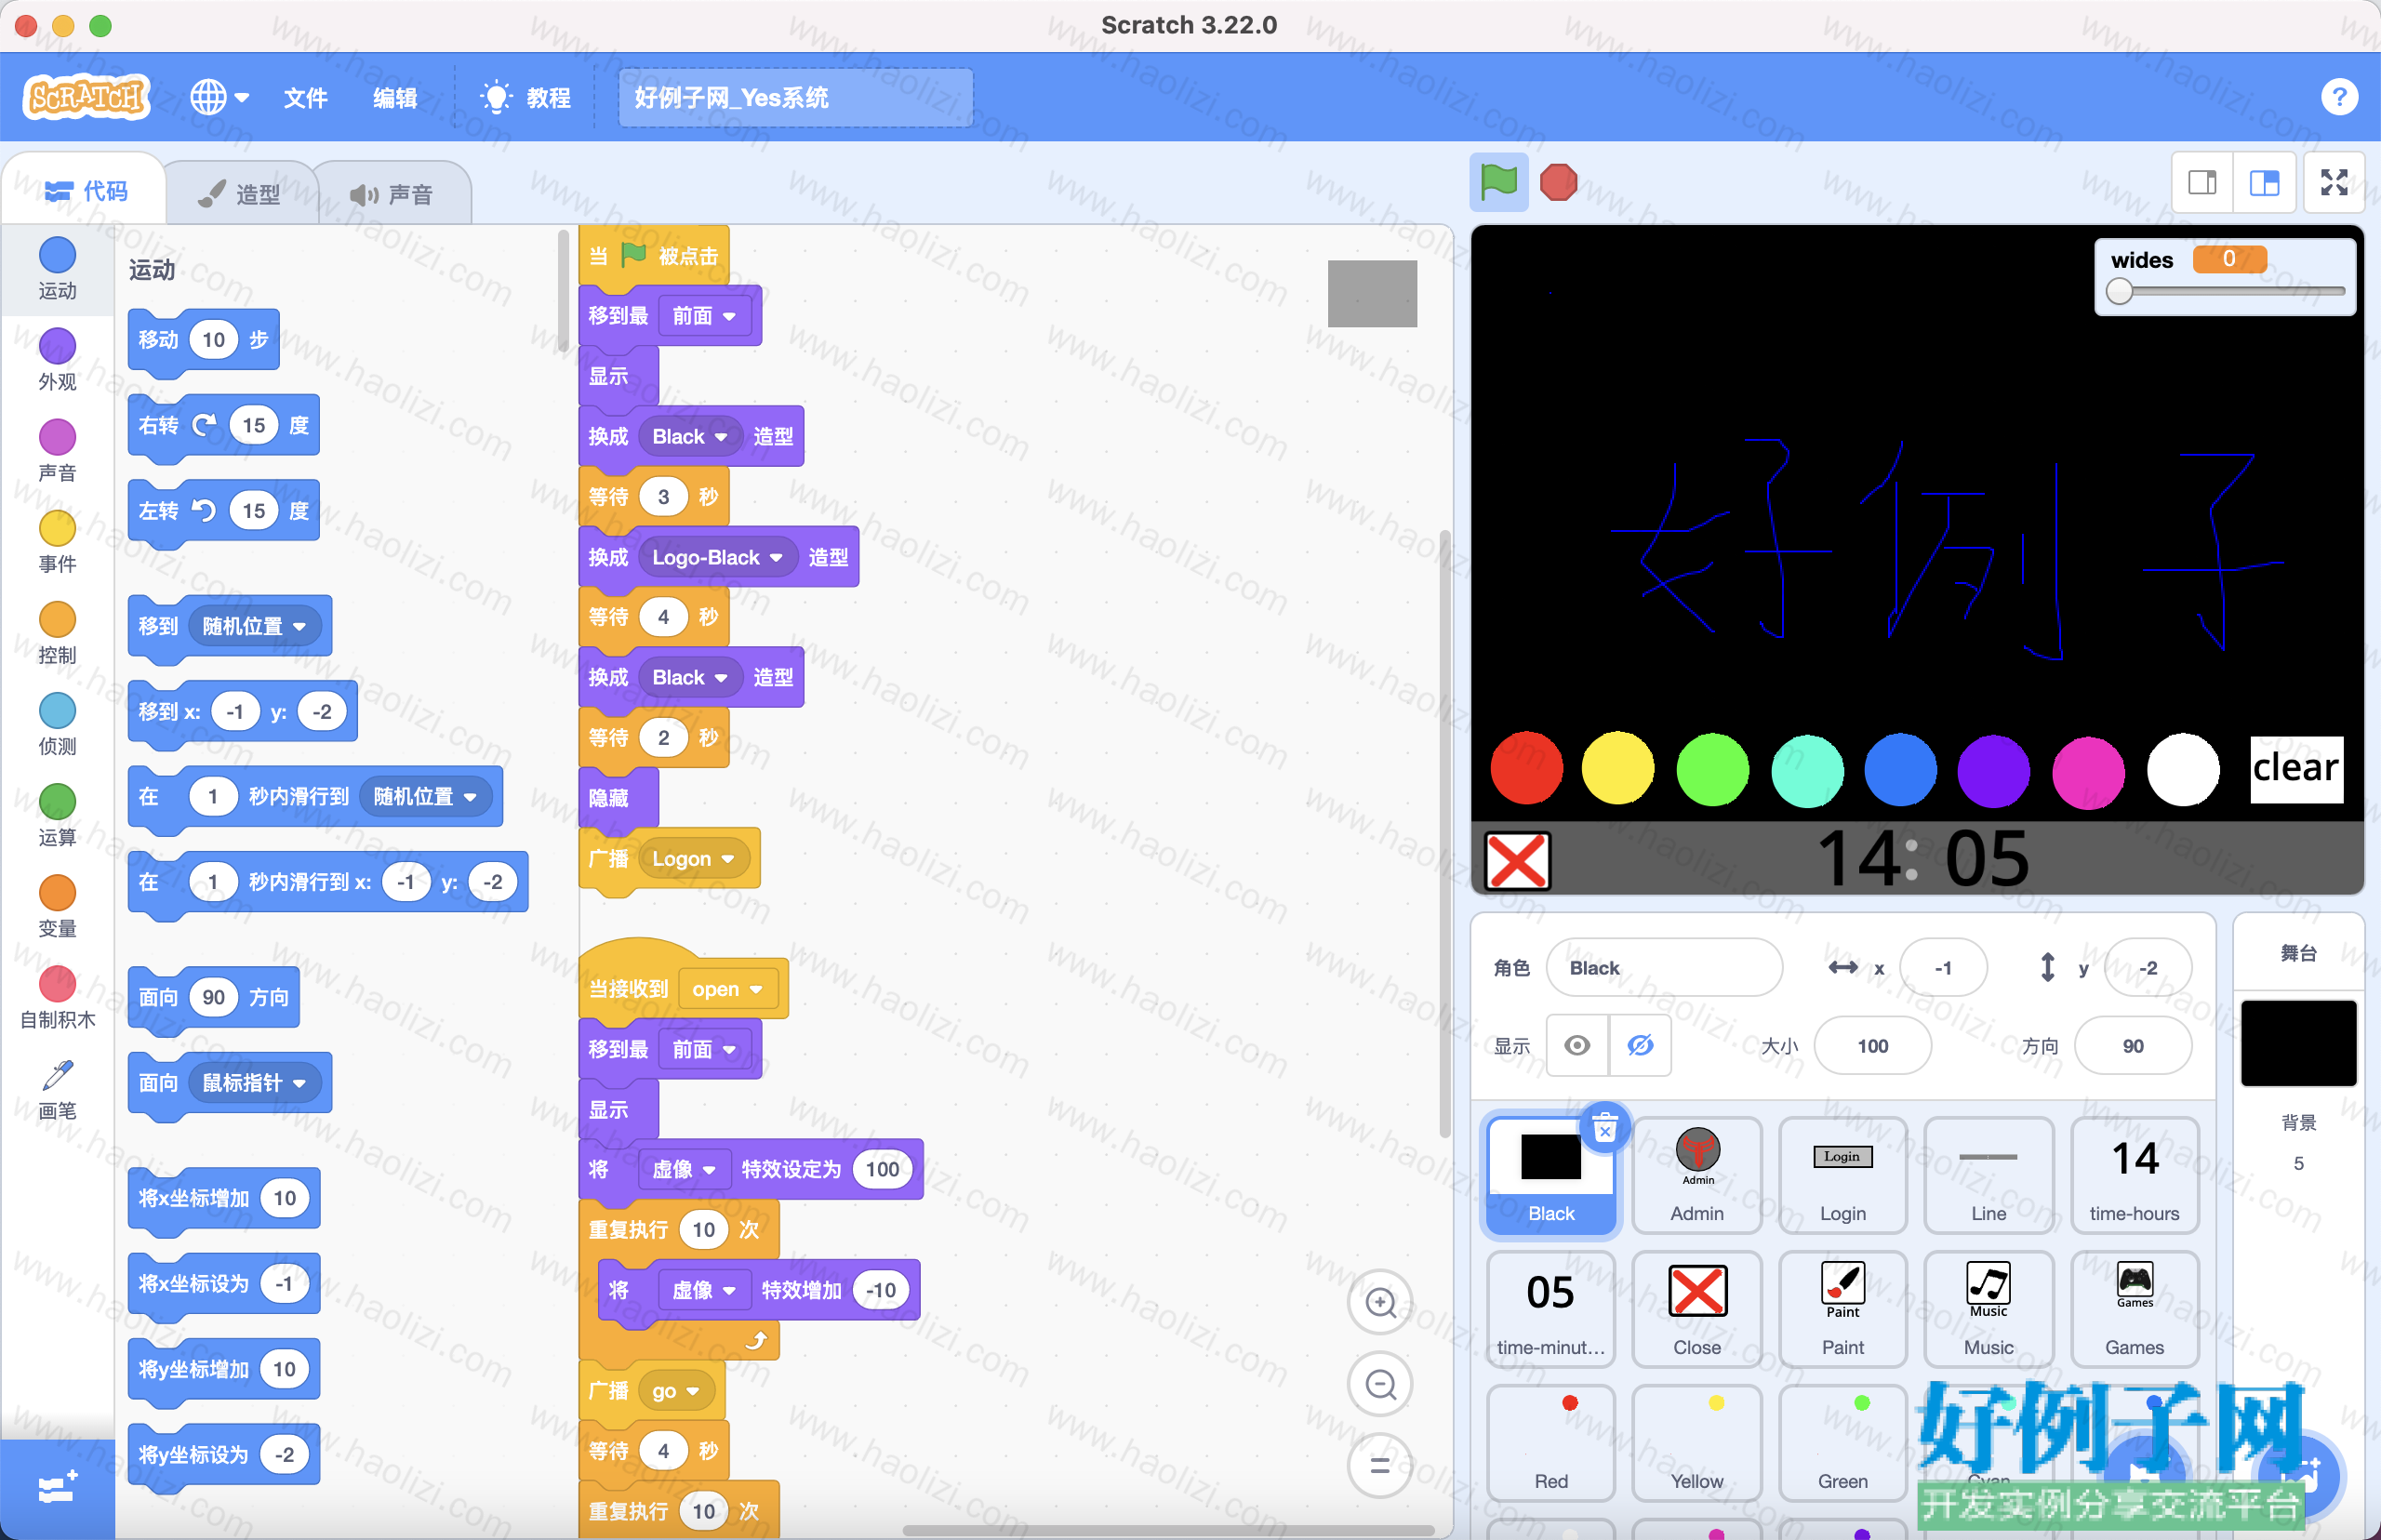Click the red X close on stage
The image size is (2381, 1540).
pos(1517,860)
